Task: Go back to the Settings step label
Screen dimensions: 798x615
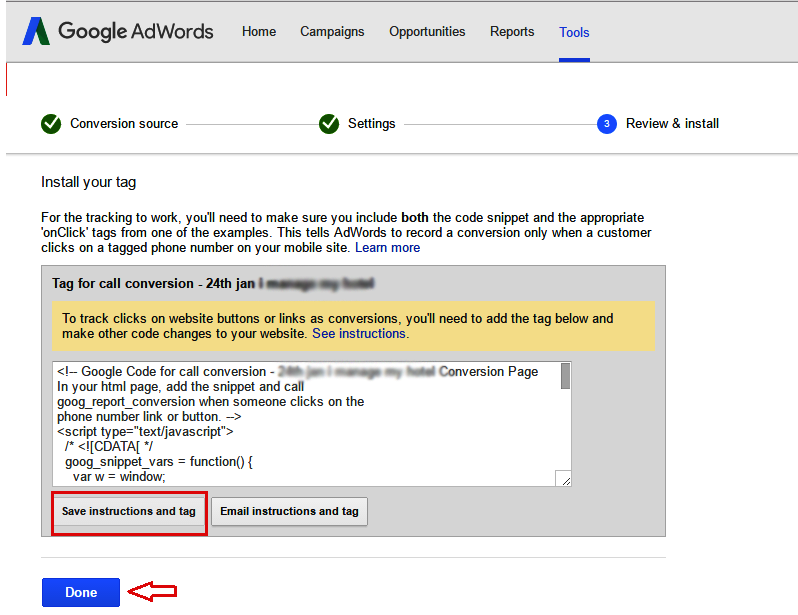Action: click(371, 124)
